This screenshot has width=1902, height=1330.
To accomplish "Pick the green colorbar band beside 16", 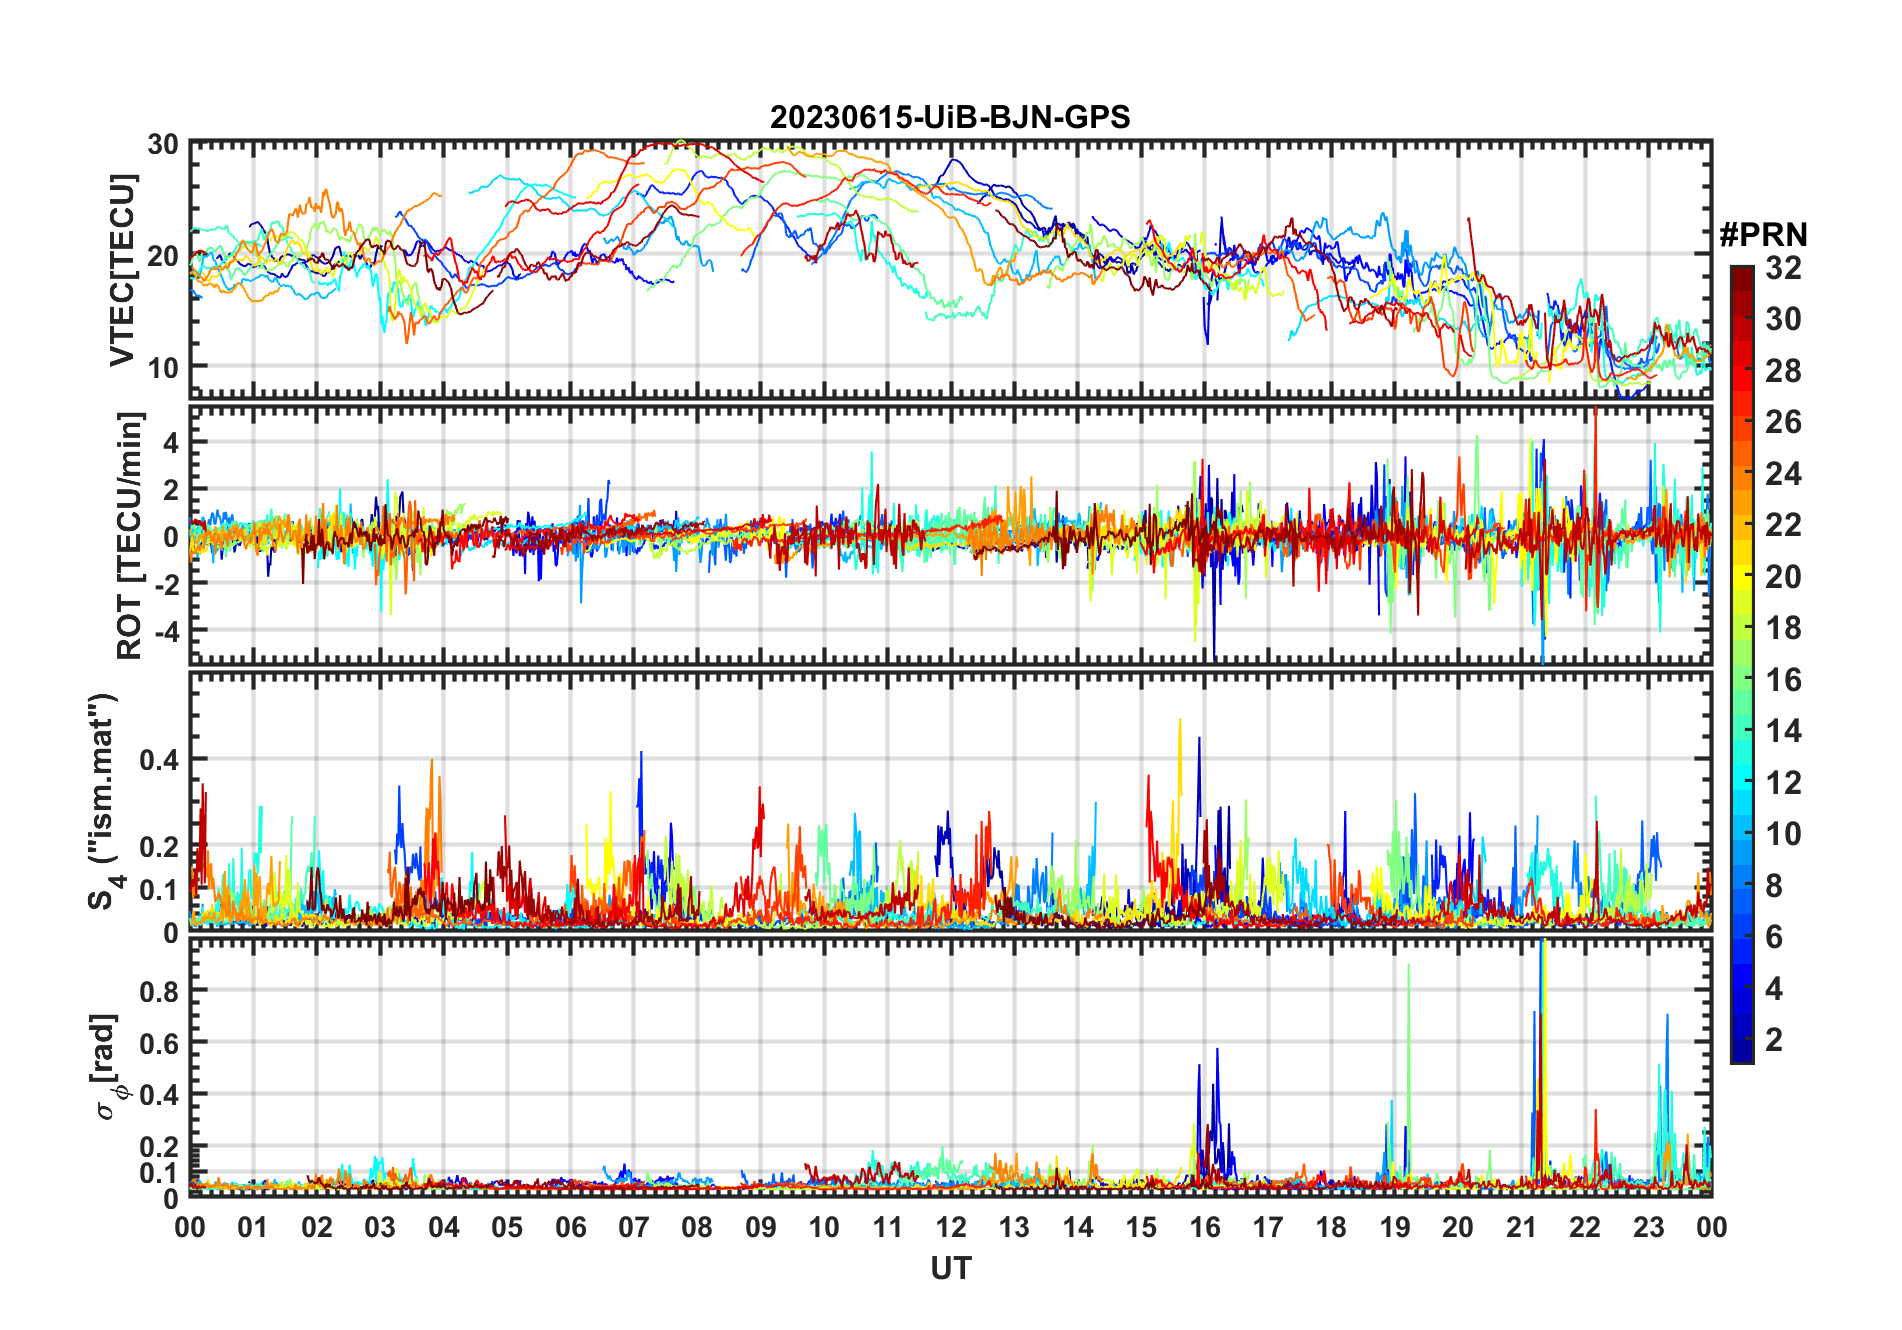I will point(1742,680).
